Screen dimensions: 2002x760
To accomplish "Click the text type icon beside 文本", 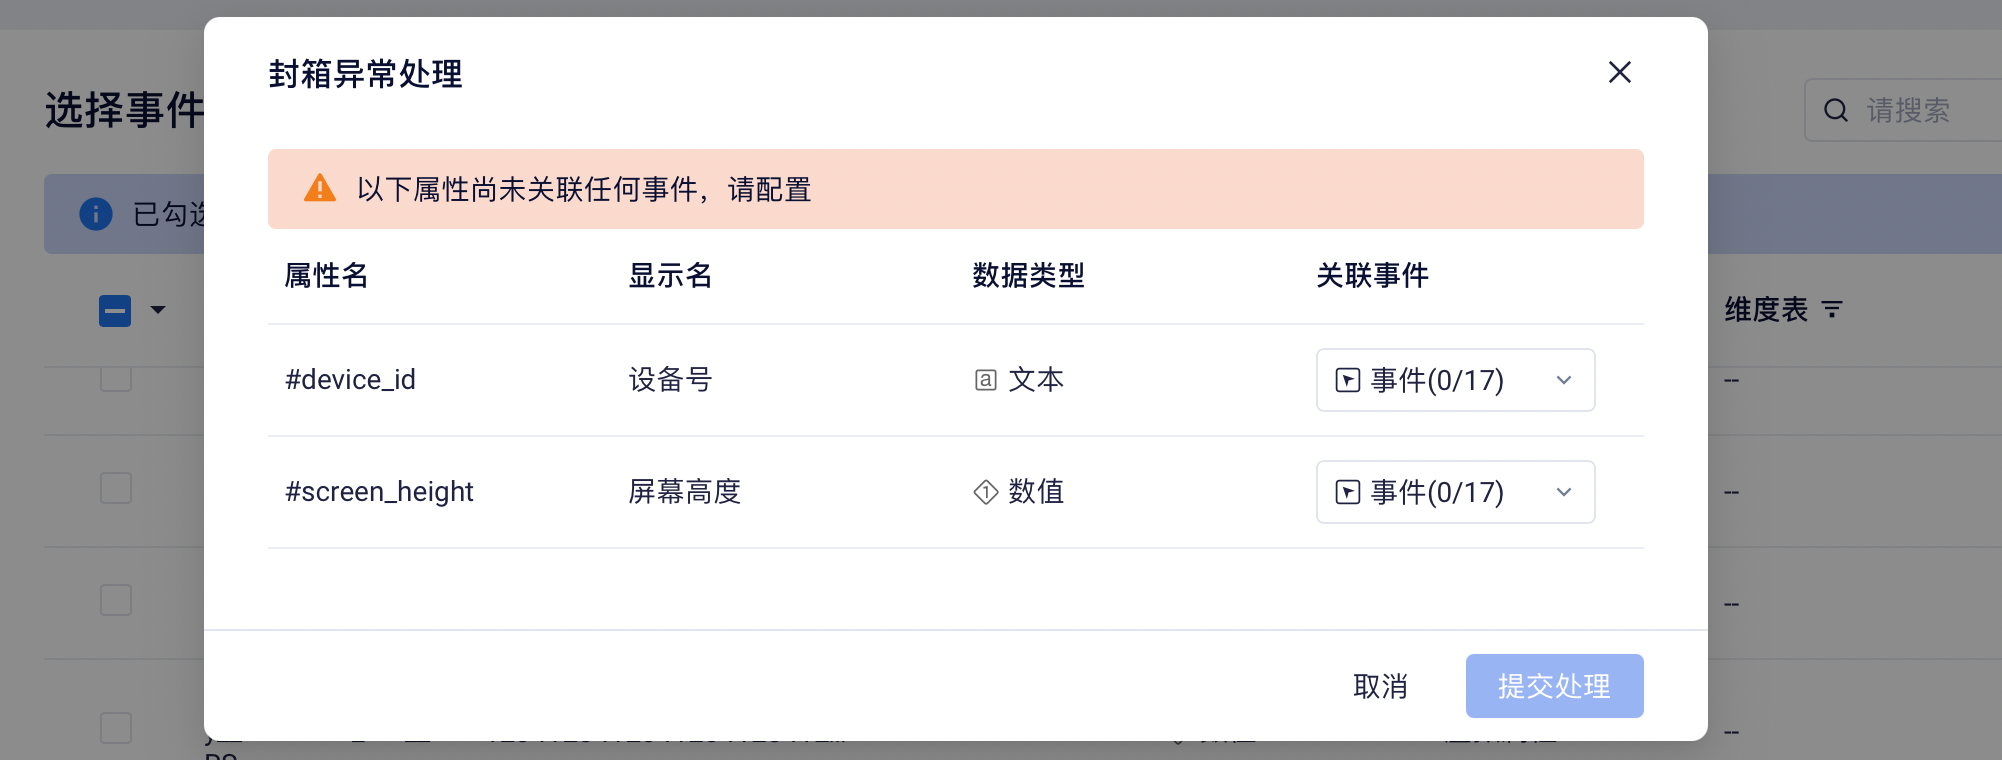I will pyautogui.click(x=985, y=380).
